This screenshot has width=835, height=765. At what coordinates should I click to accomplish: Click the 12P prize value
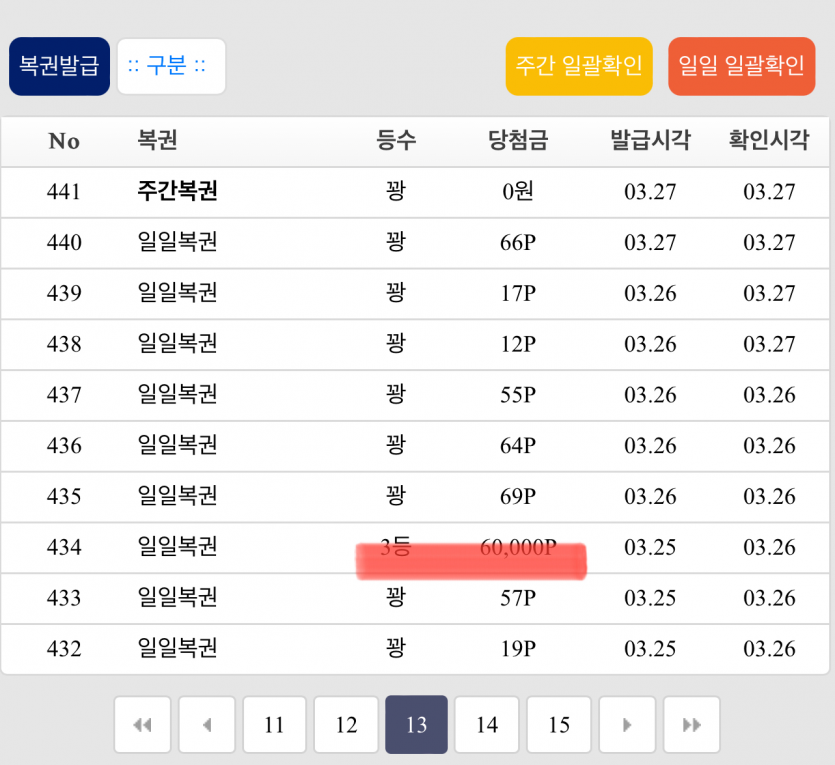pyautogui.click(x=518, y=344)
